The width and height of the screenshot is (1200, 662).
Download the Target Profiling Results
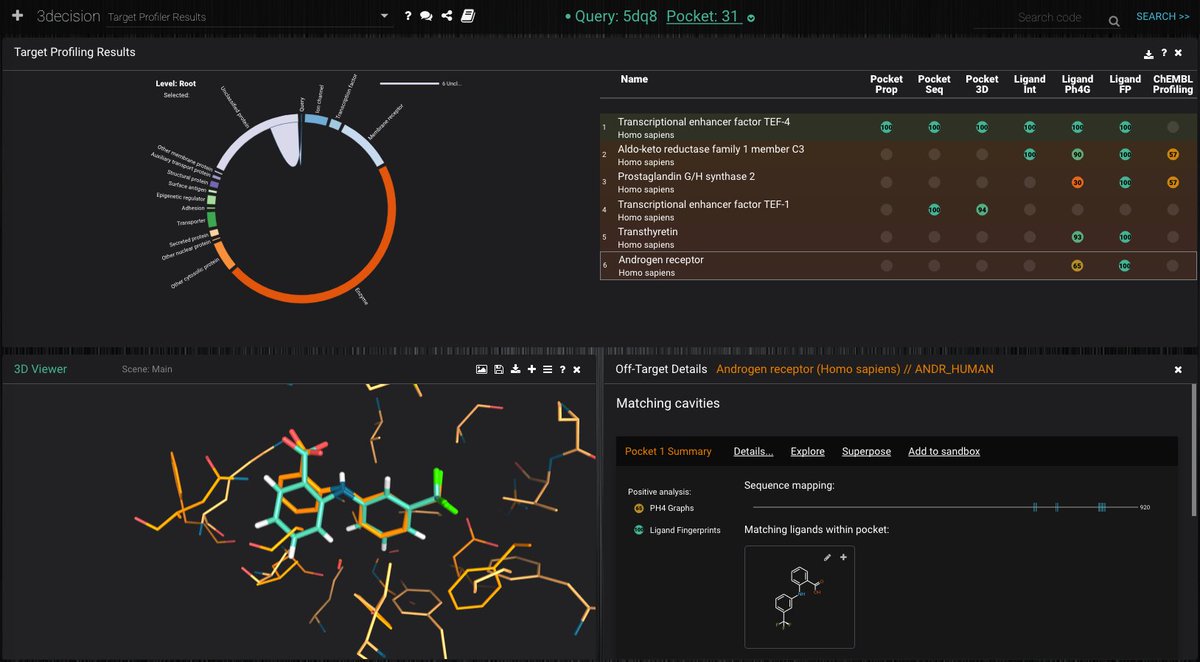[x=1149, y=54]
